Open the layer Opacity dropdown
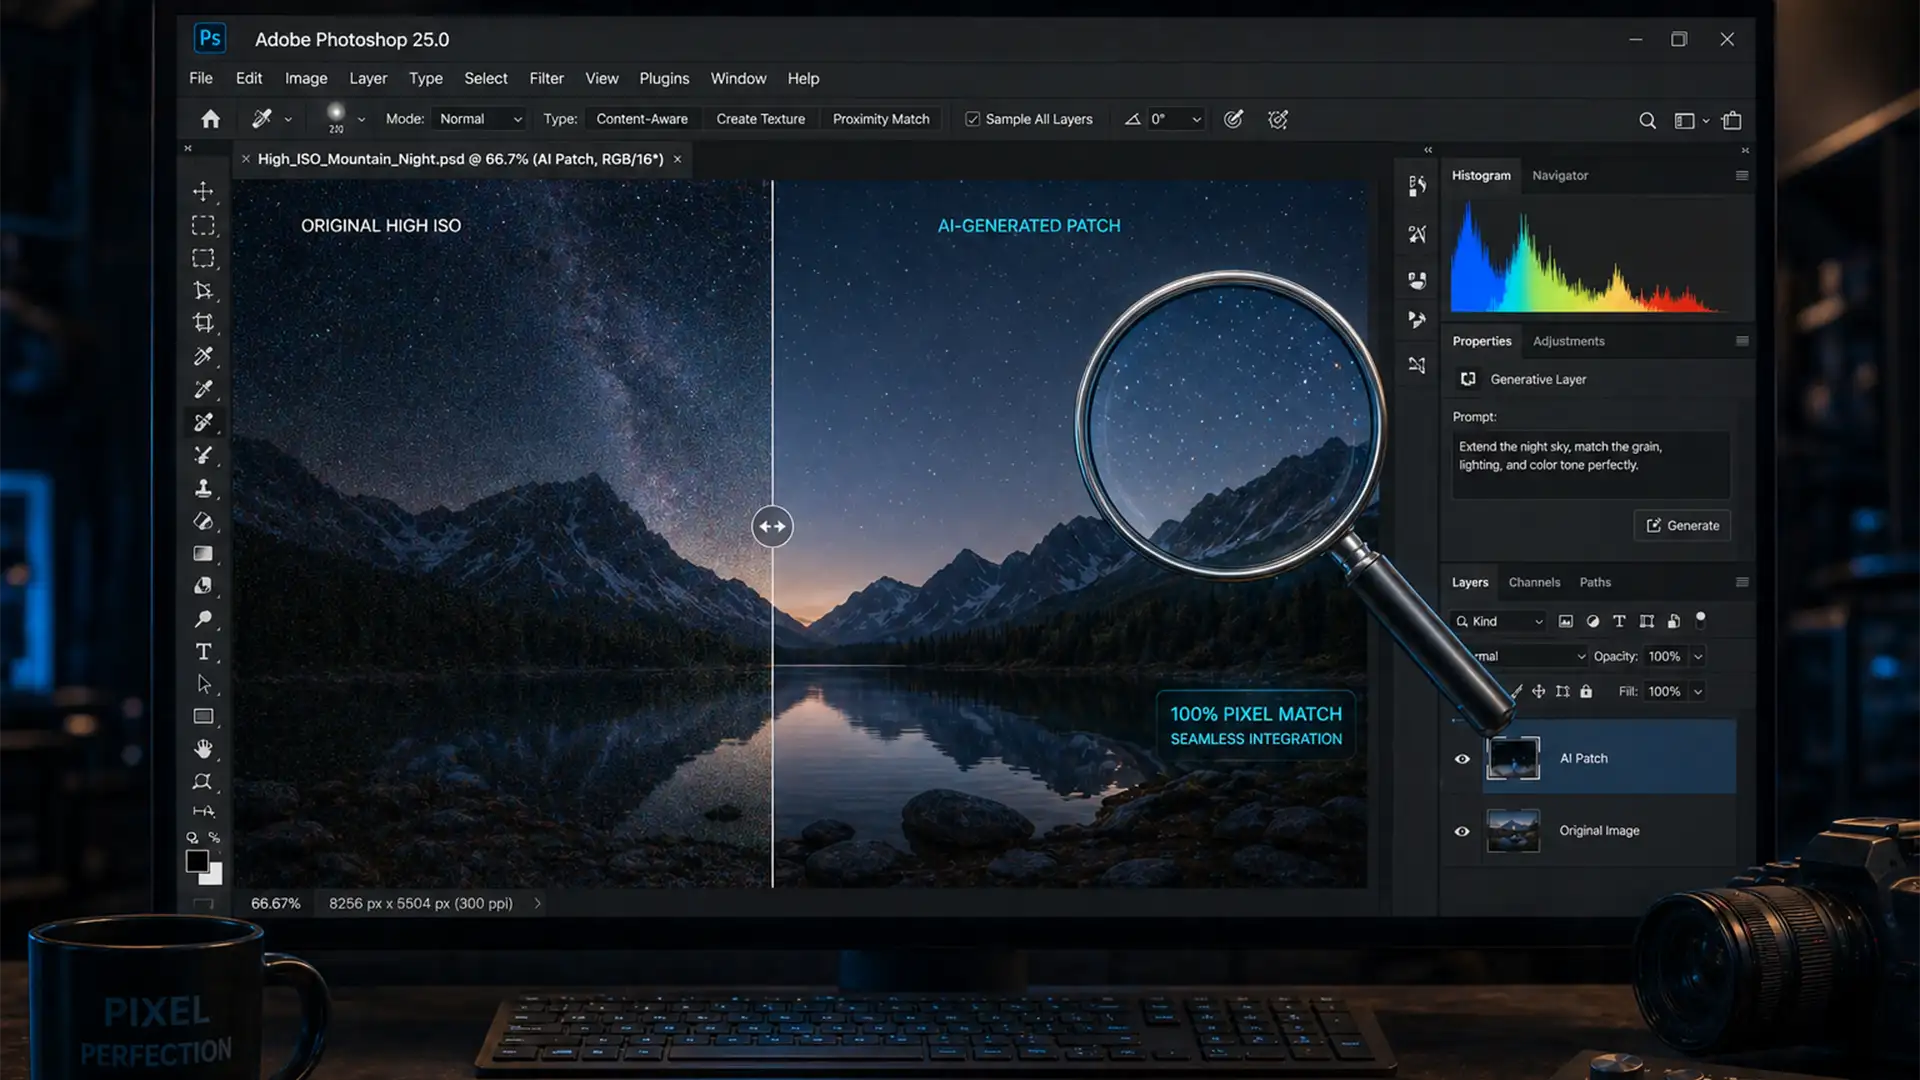The image size is (1920, 1080). pyautogui.click(x=1697, y=656)
